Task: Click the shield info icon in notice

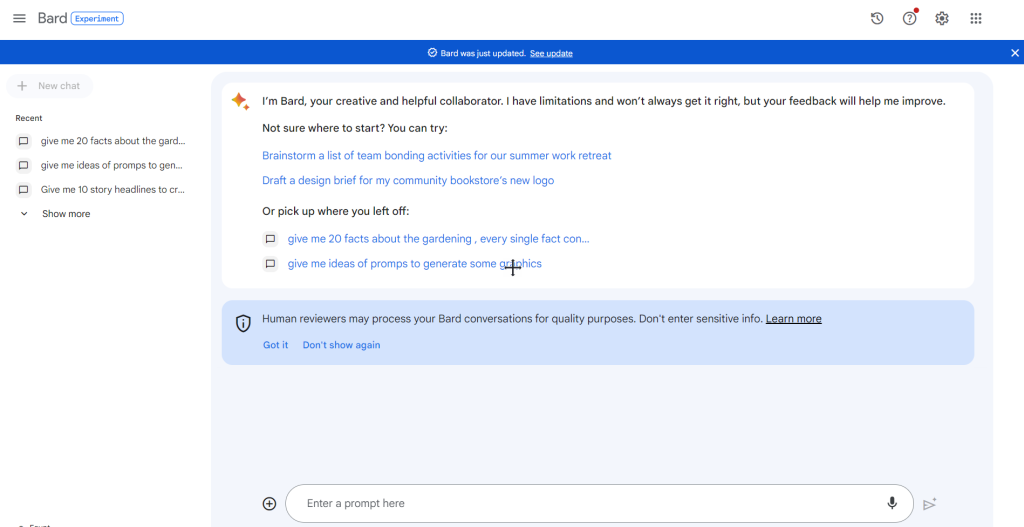Action: pyautogui.click(x=243, y=323)
